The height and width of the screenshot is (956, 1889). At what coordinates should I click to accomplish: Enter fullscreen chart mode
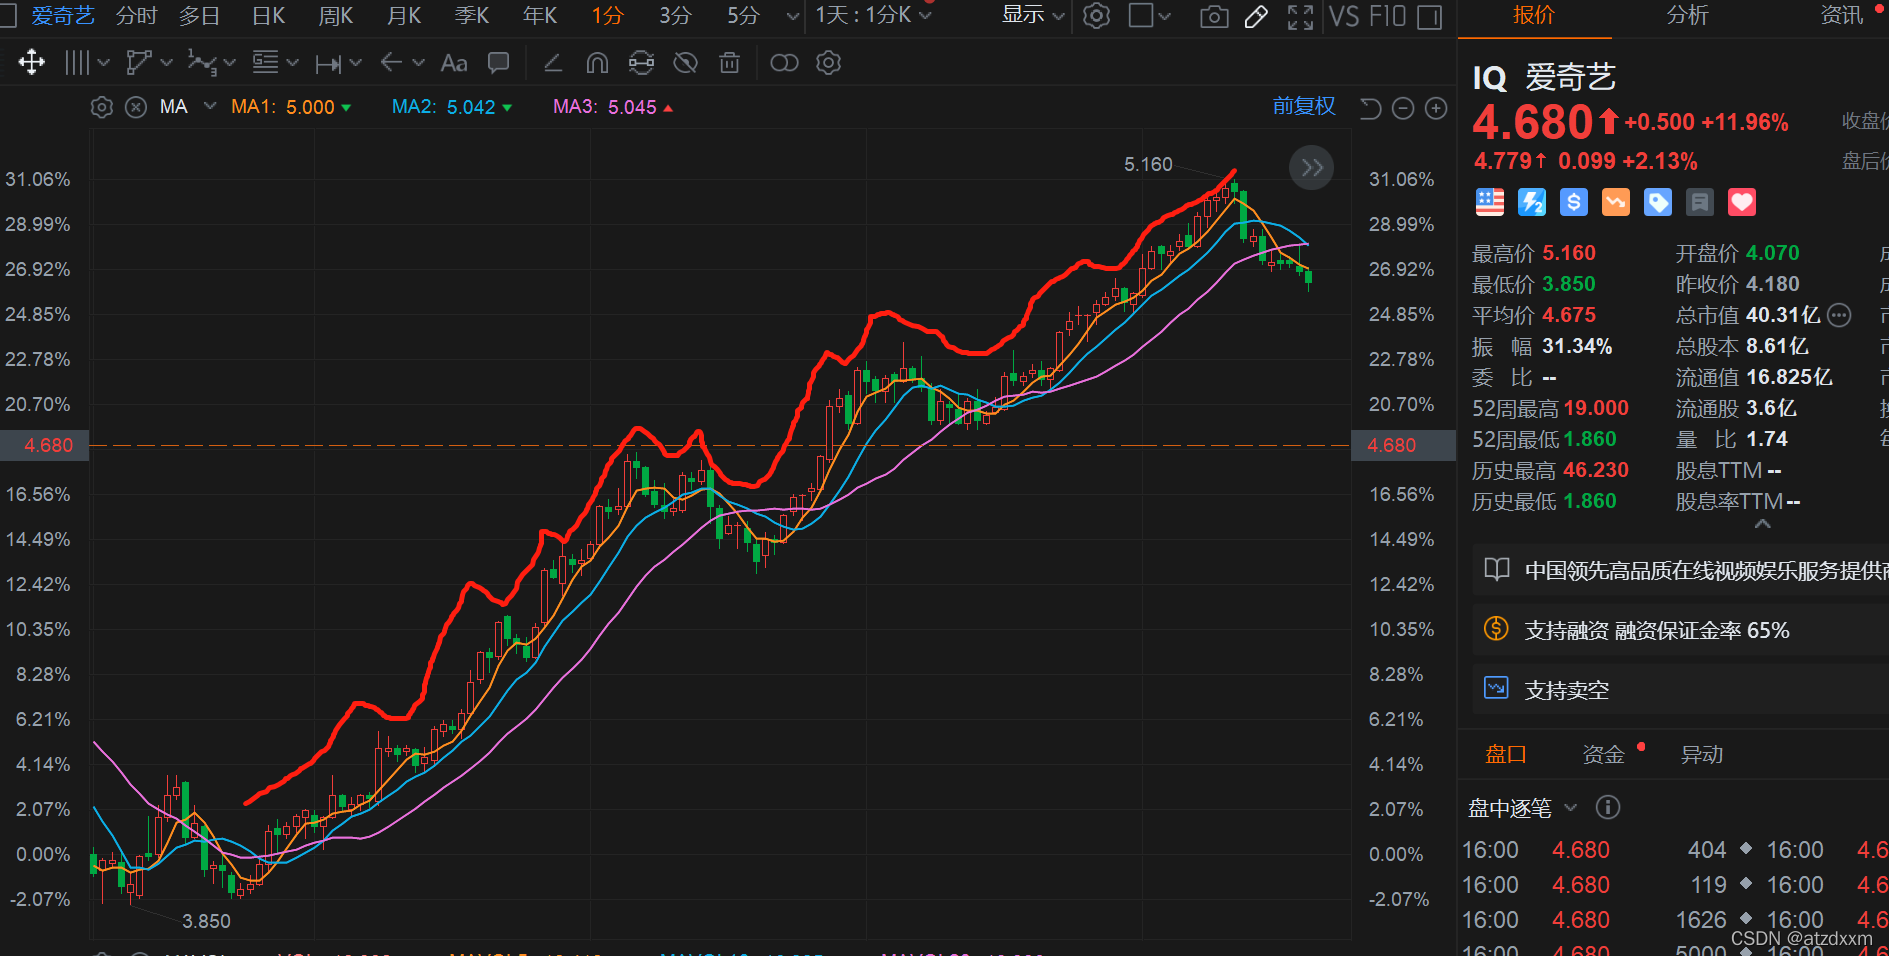point(1300,17)
